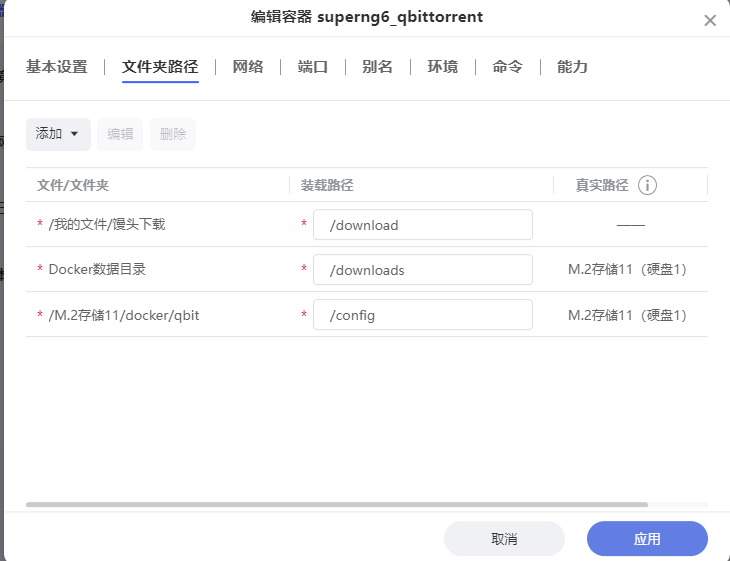The width and height of the screenshot is (730, 561).
Task: Click the /download mount path field
Action: (x=422, y=225)
